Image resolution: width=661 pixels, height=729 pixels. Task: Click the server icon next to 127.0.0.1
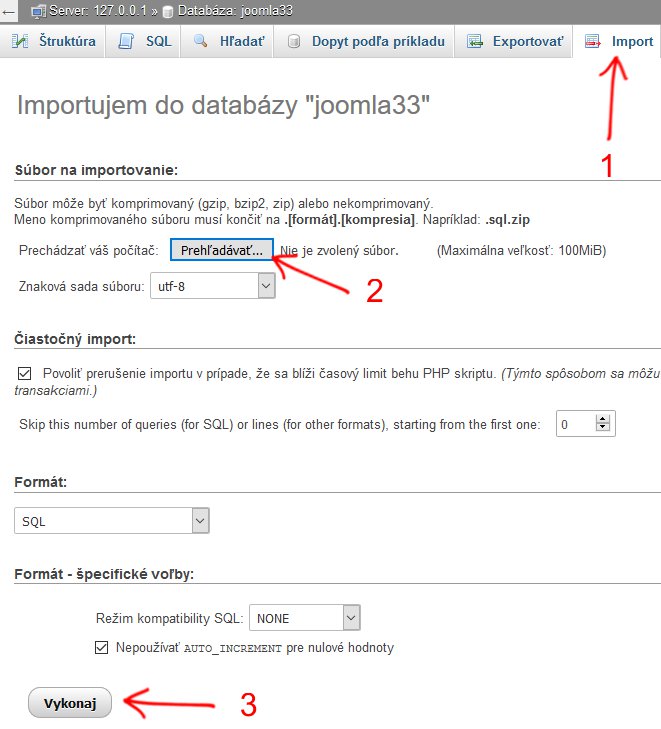click(x=39, y=11)
